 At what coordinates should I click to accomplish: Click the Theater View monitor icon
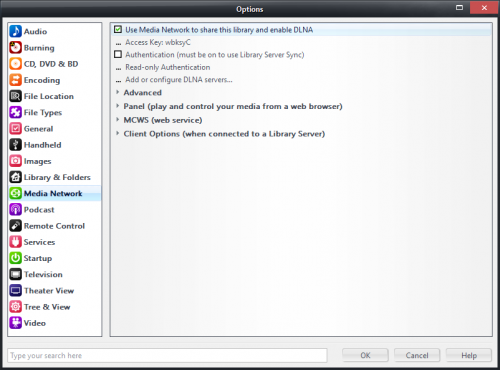coord(16,290)
